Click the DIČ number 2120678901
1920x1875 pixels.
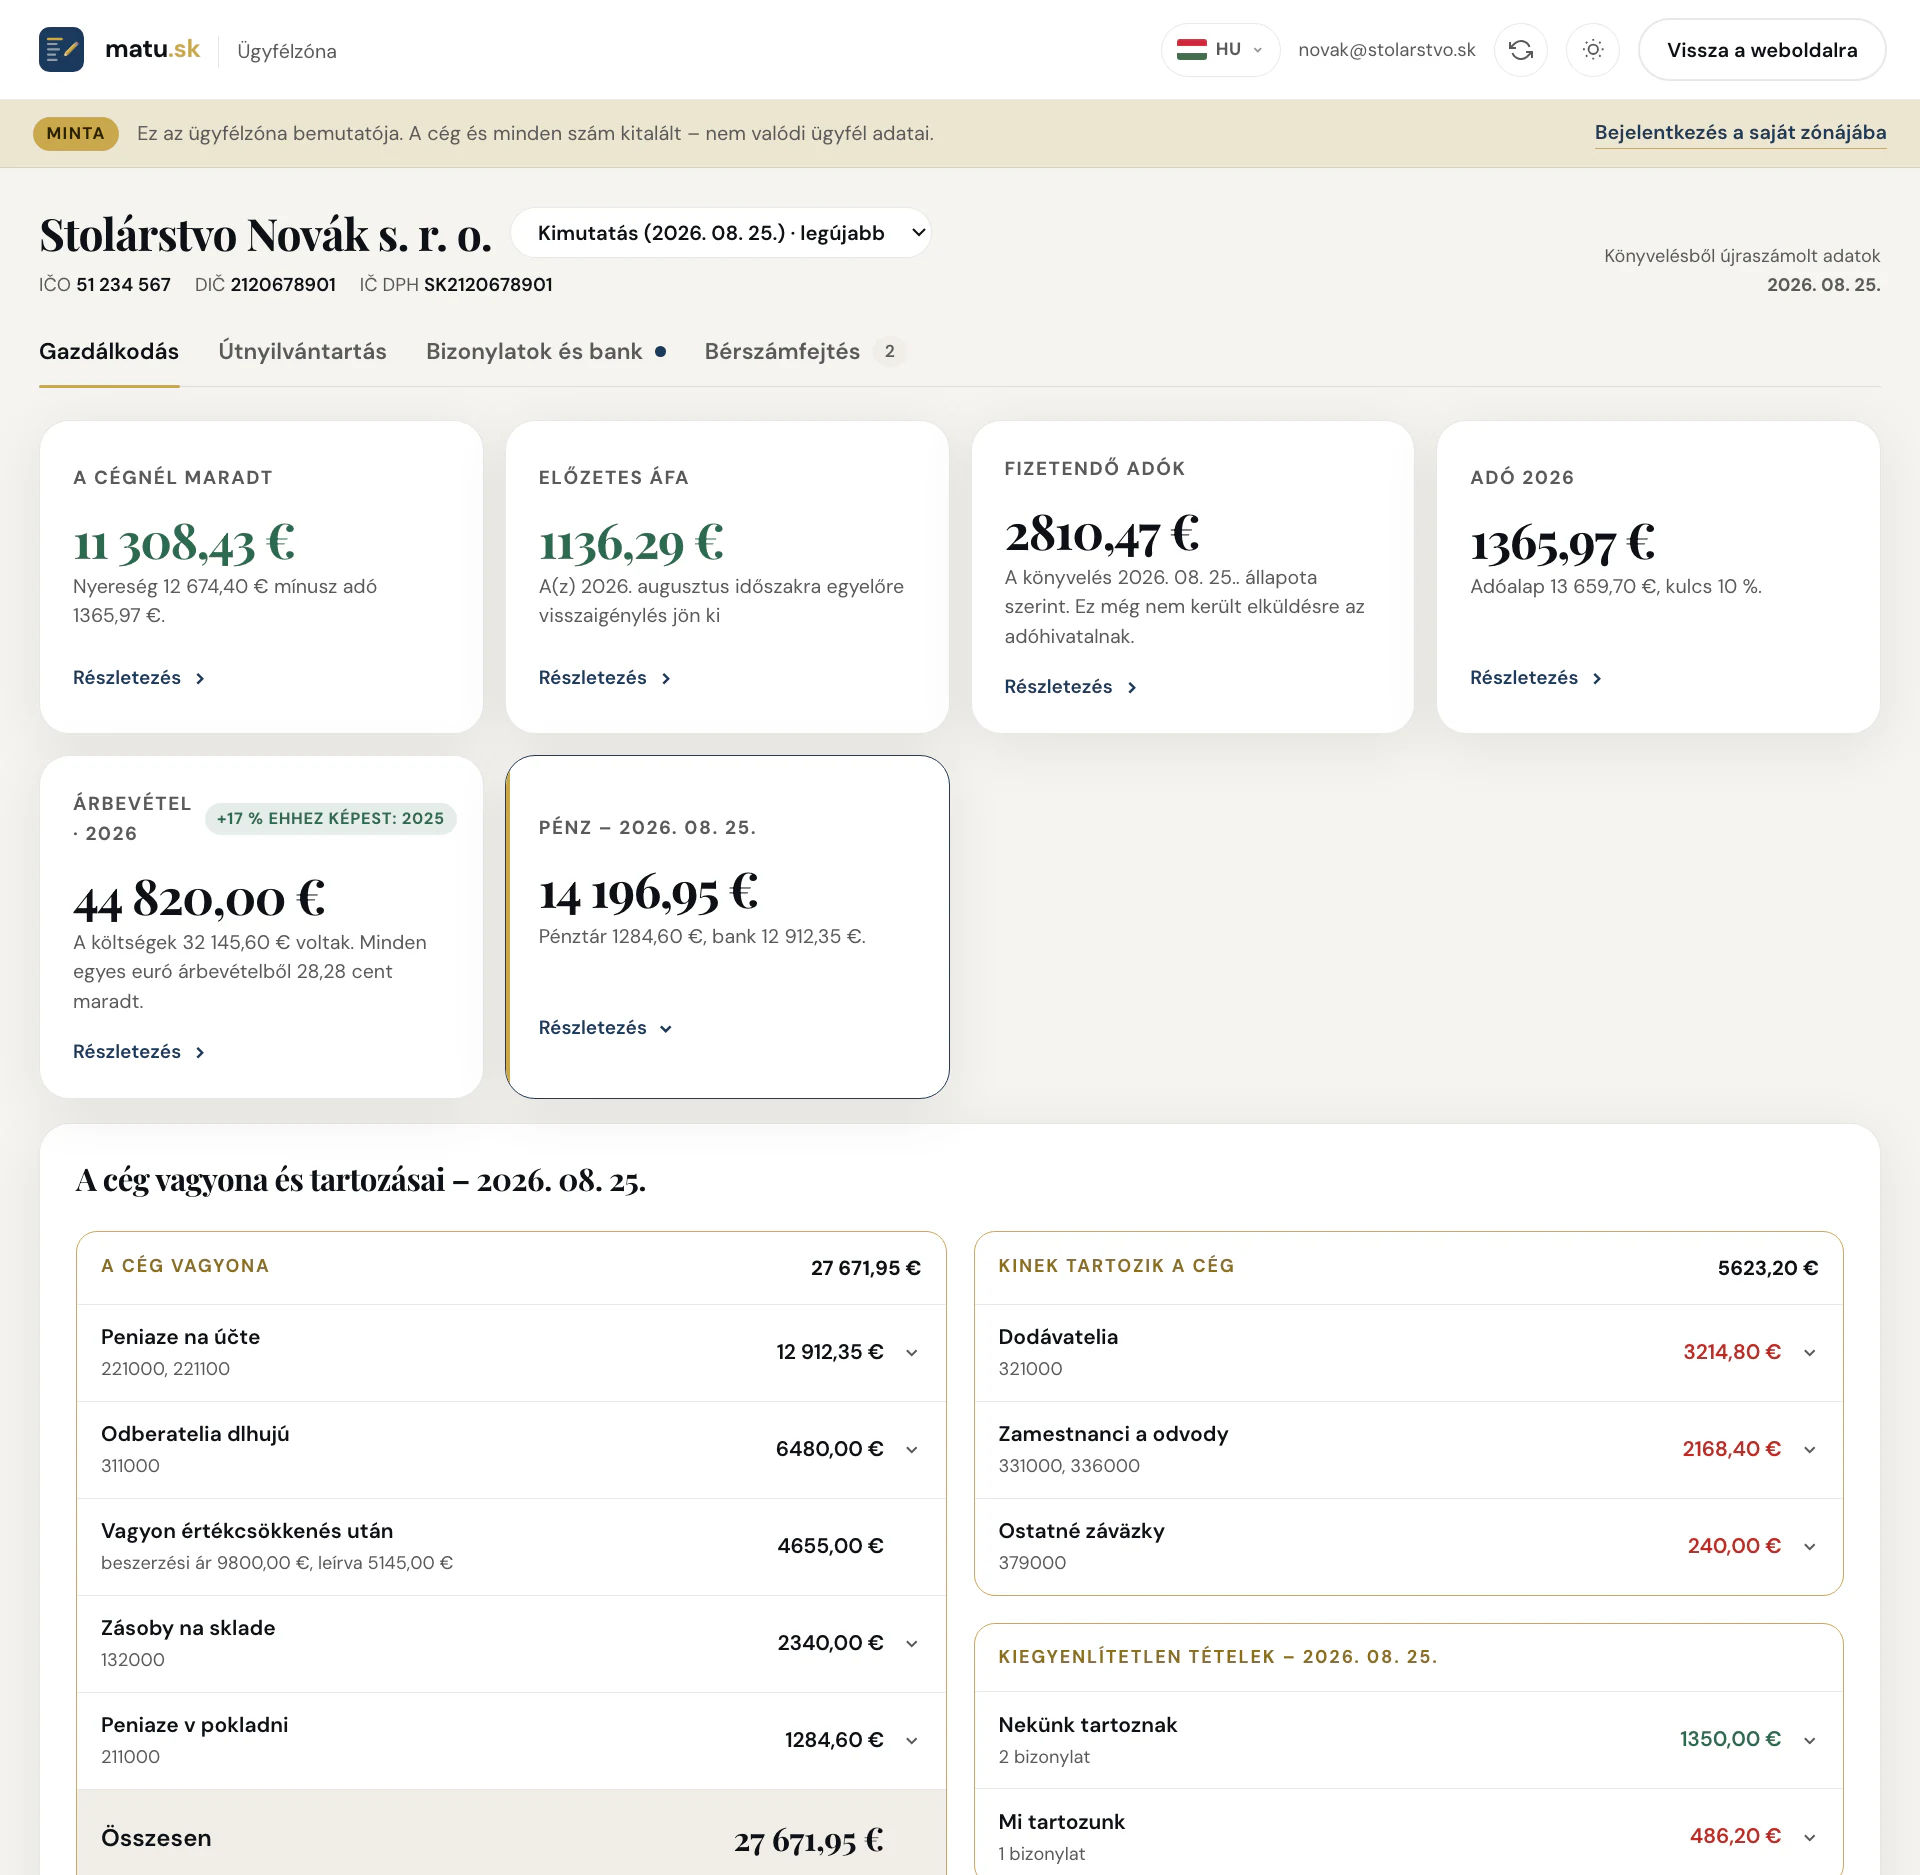point(283,284)
